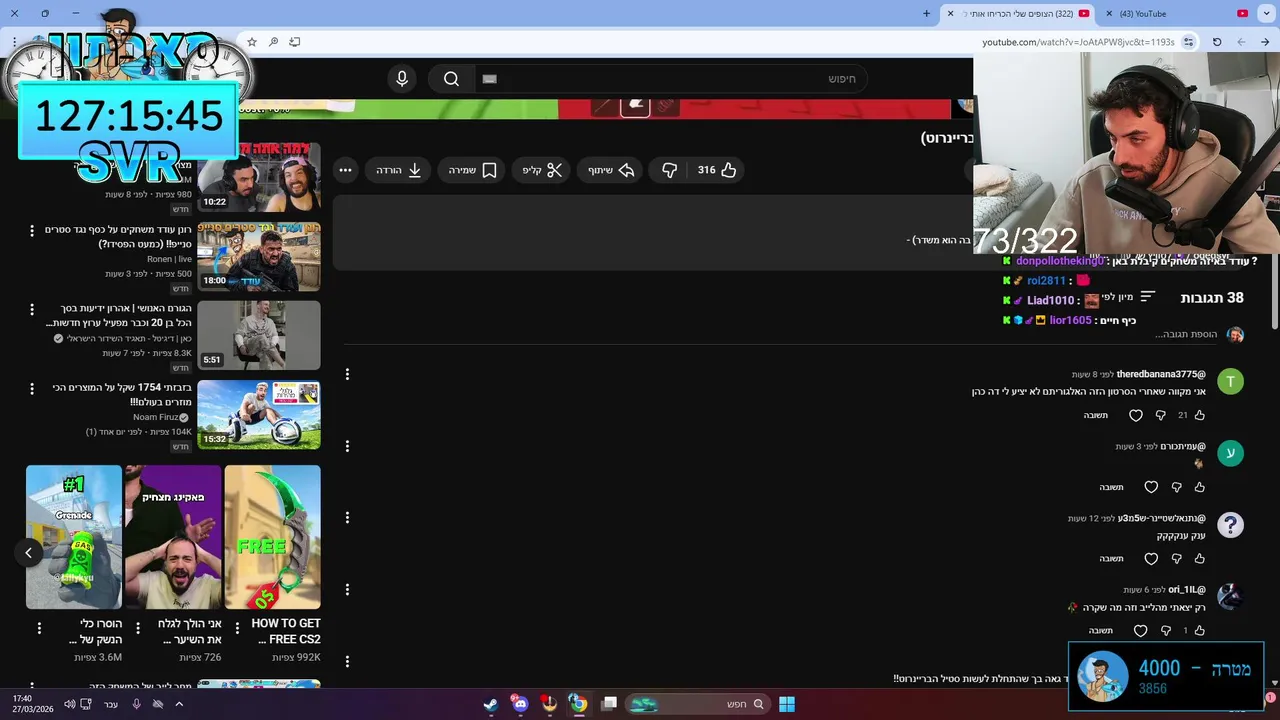Reply to ori_1IL's comment
This screenshot has height=720, width=1280.
click(1101, 631)
